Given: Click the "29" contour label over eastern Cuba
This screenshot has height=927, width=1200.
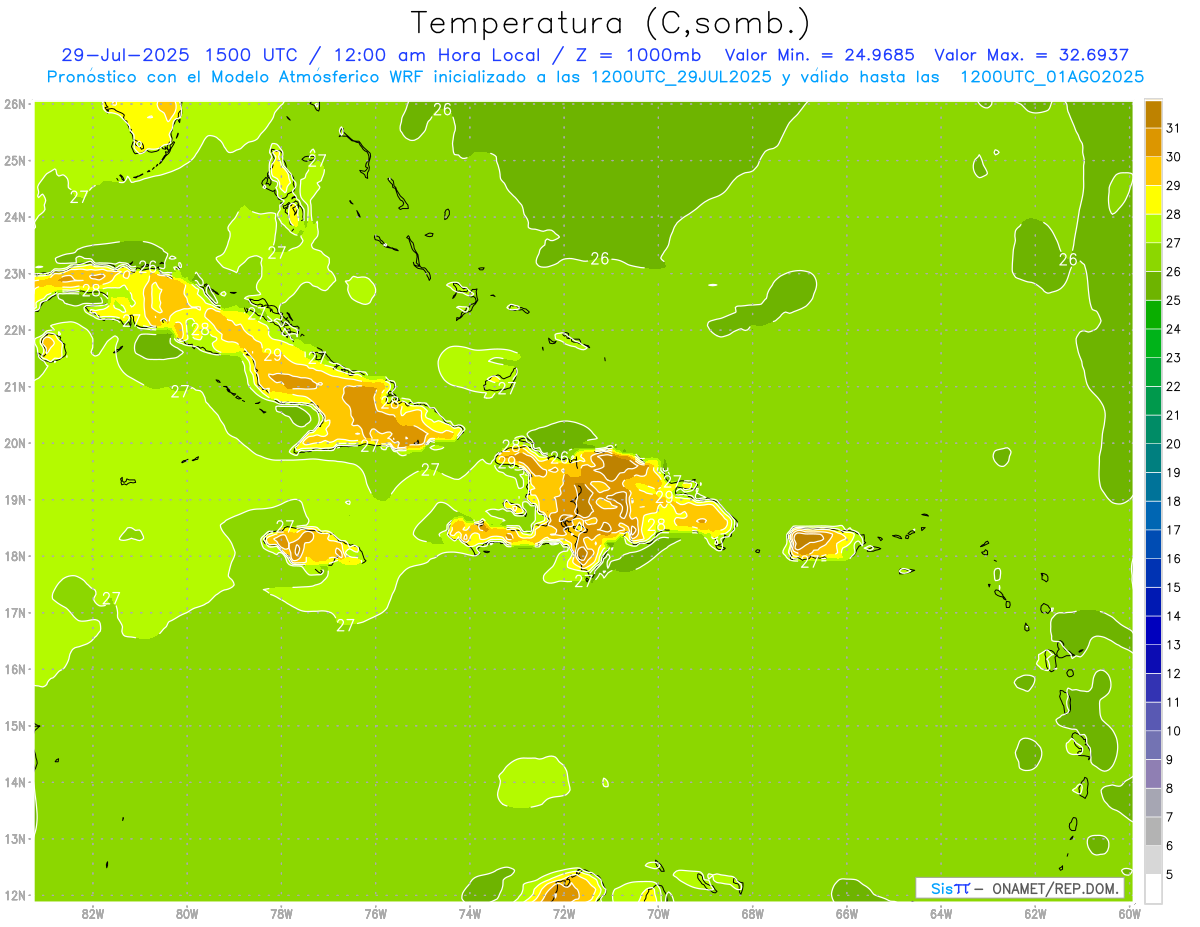Looking at the screenshot, I should click(273, 354).
